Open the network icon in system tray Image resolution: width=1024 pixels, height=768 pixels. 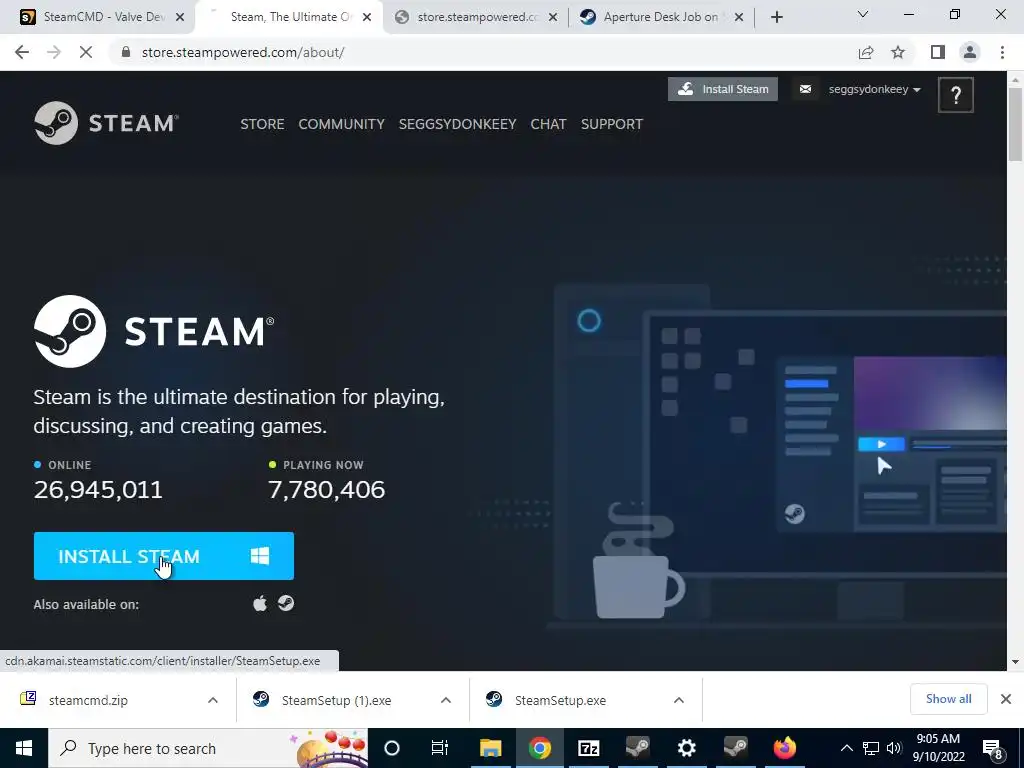point(871,748)
